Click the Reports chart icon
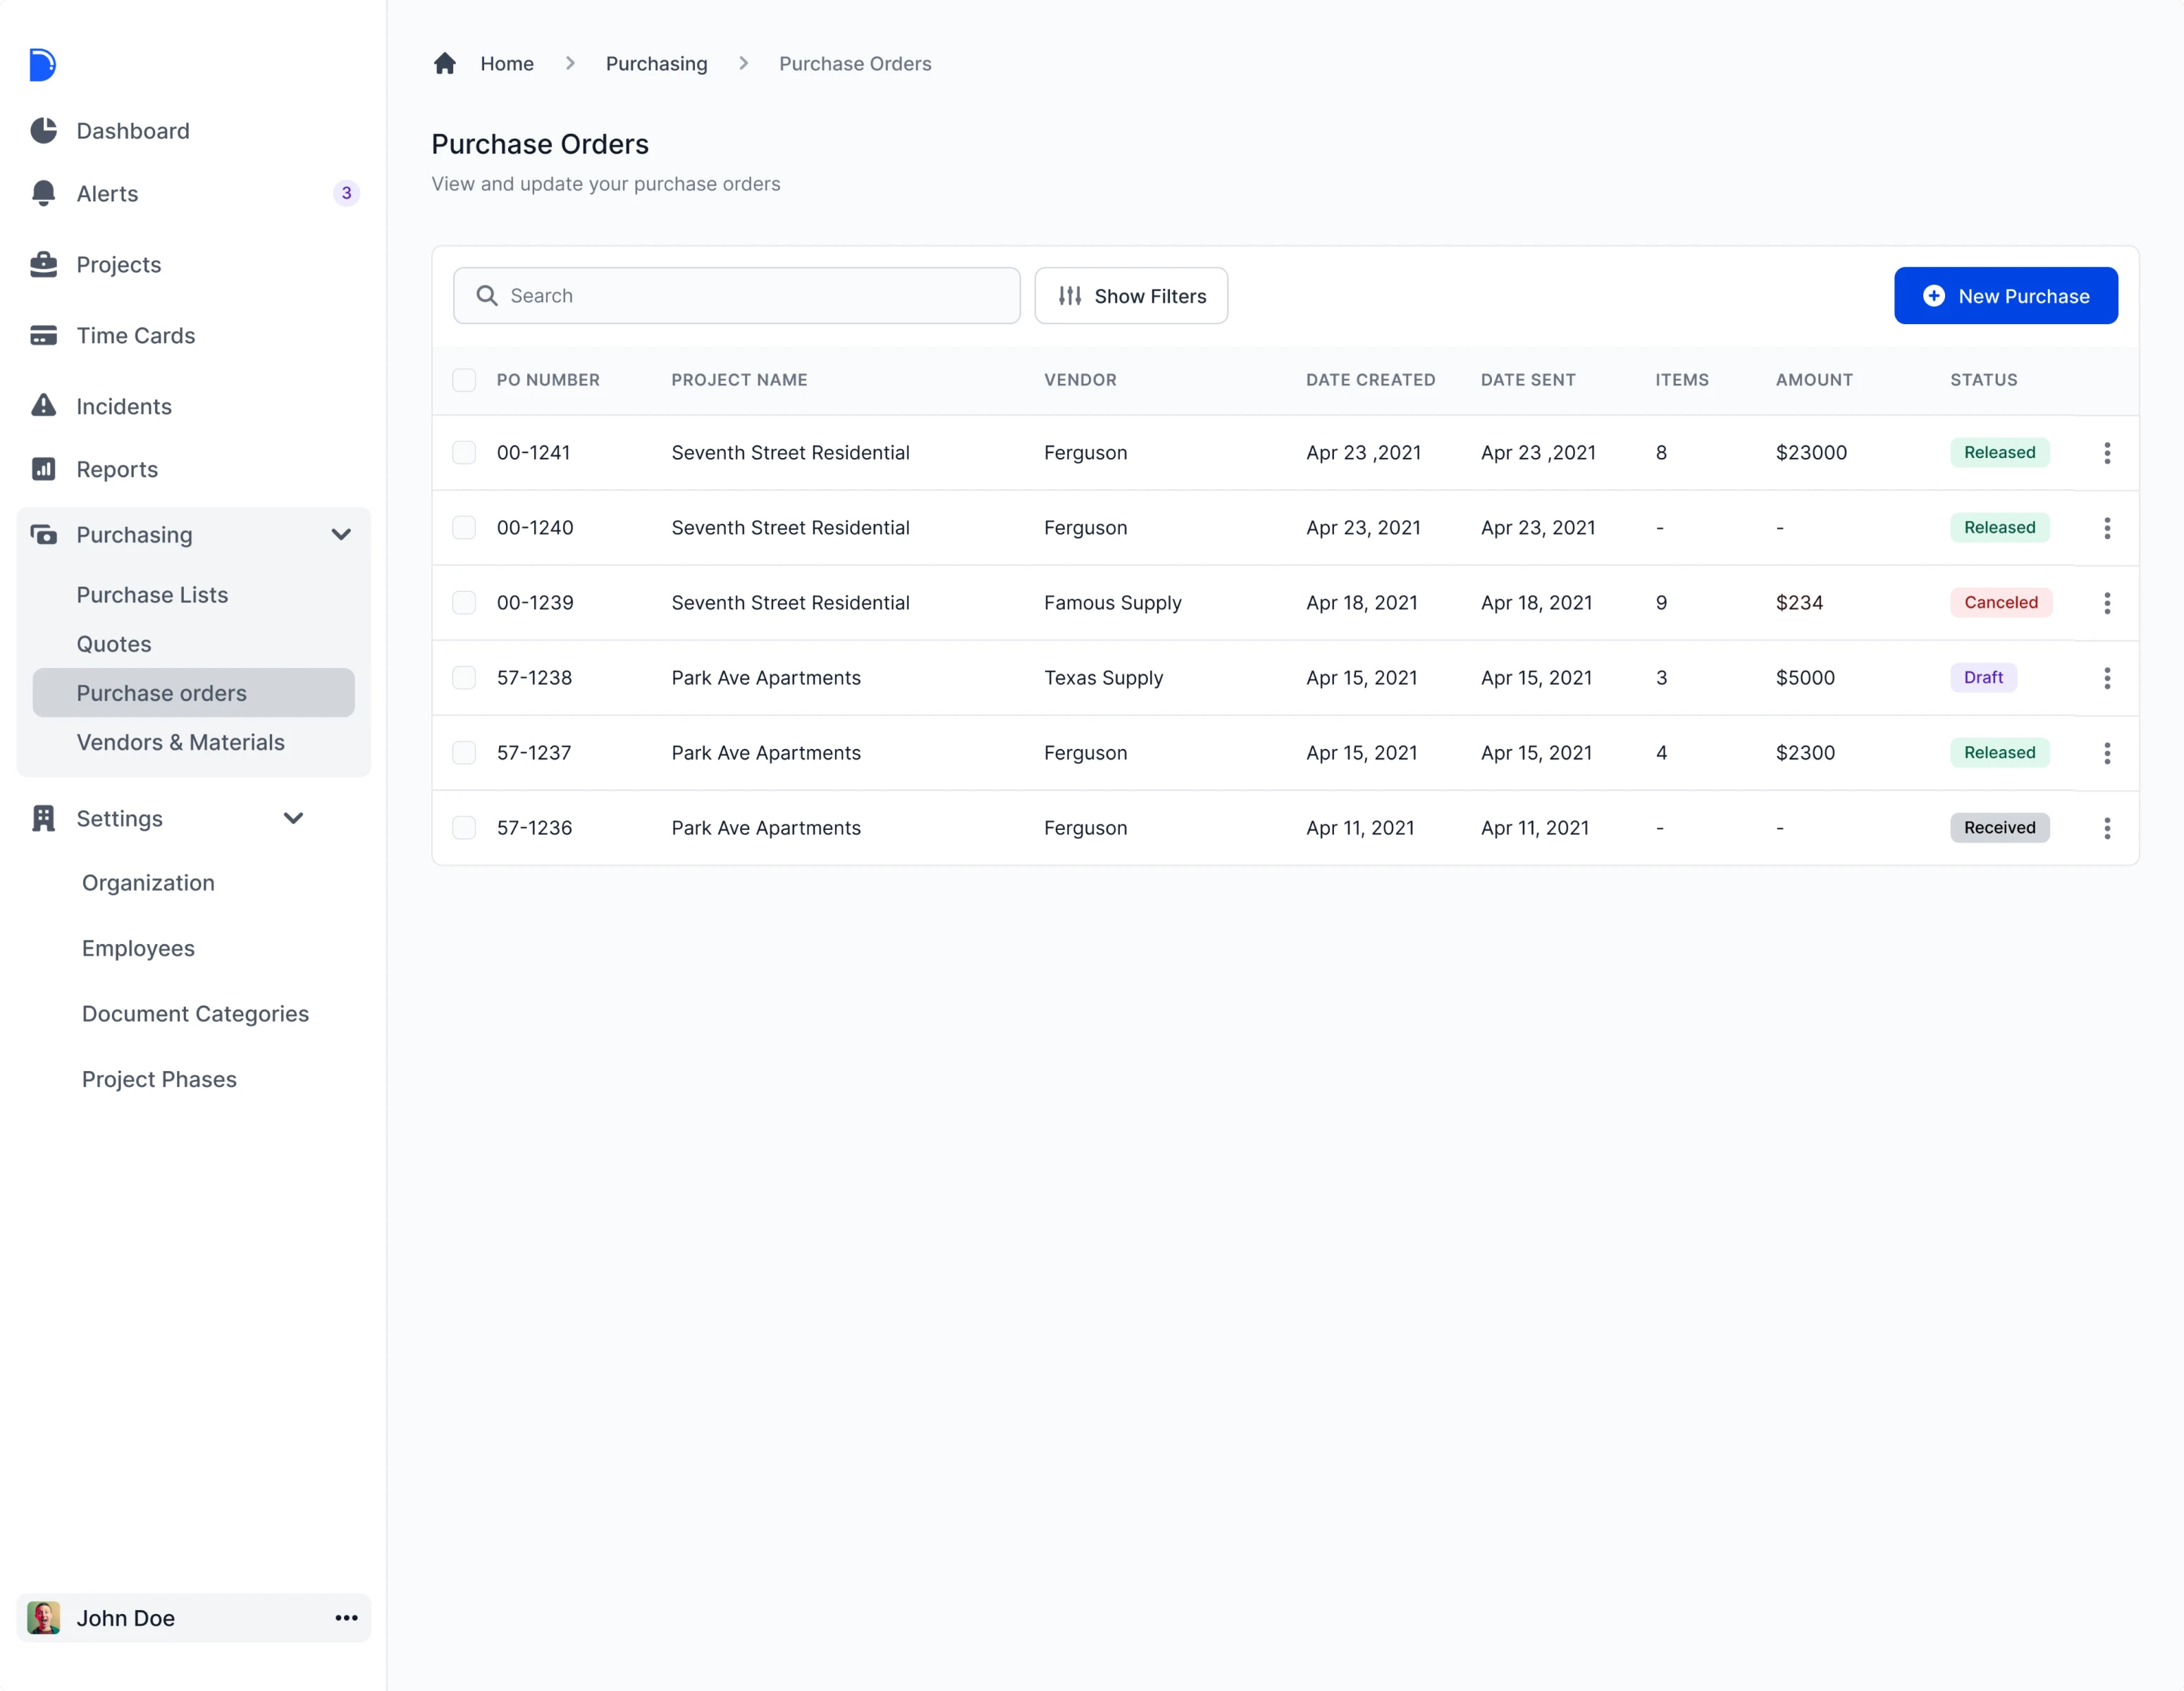 pyautogui.click(x=44, y=469)
